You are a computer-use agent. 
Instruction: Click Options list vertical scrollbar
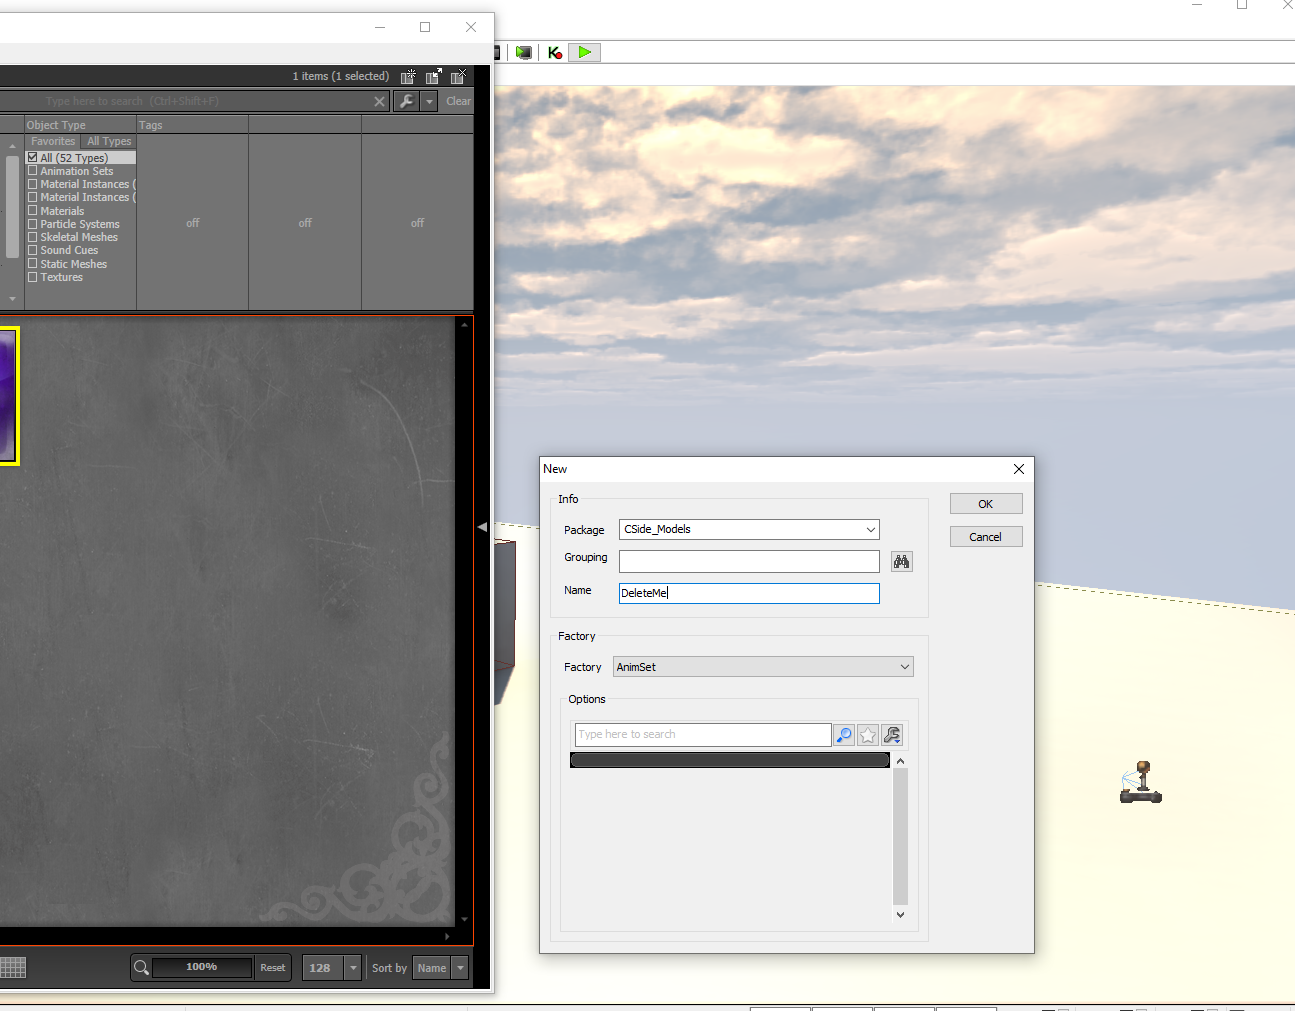click(x=900, y=836)
